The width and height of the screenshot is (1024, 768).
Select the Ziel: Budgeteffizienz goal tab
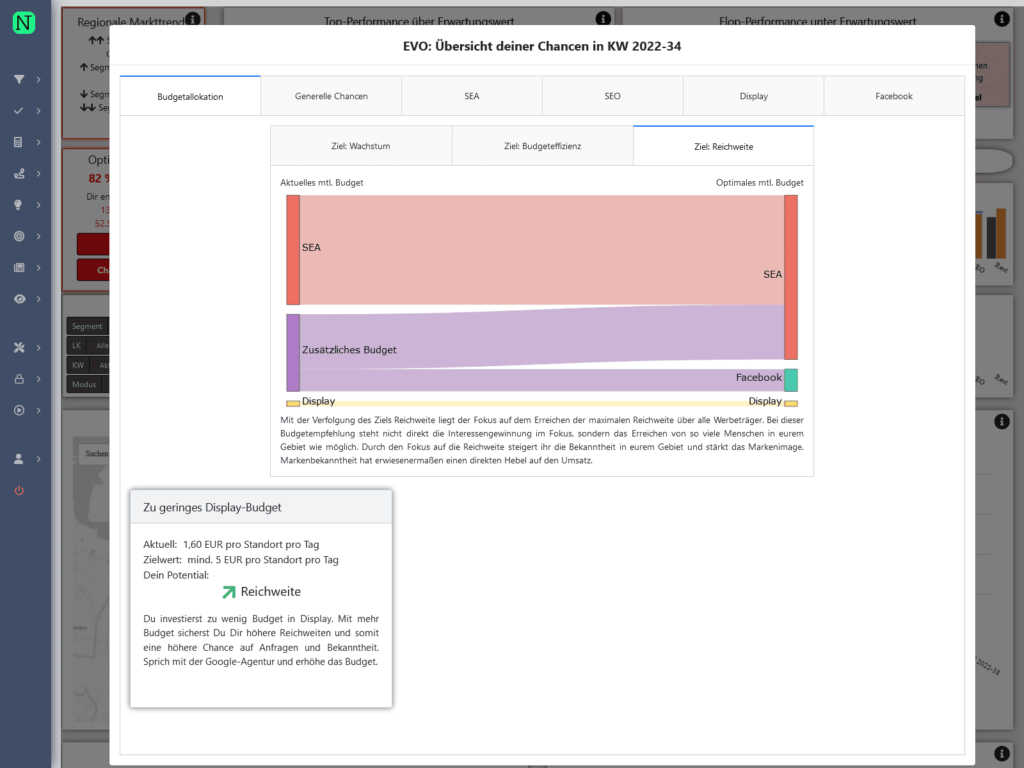click(x=542, y=146)
